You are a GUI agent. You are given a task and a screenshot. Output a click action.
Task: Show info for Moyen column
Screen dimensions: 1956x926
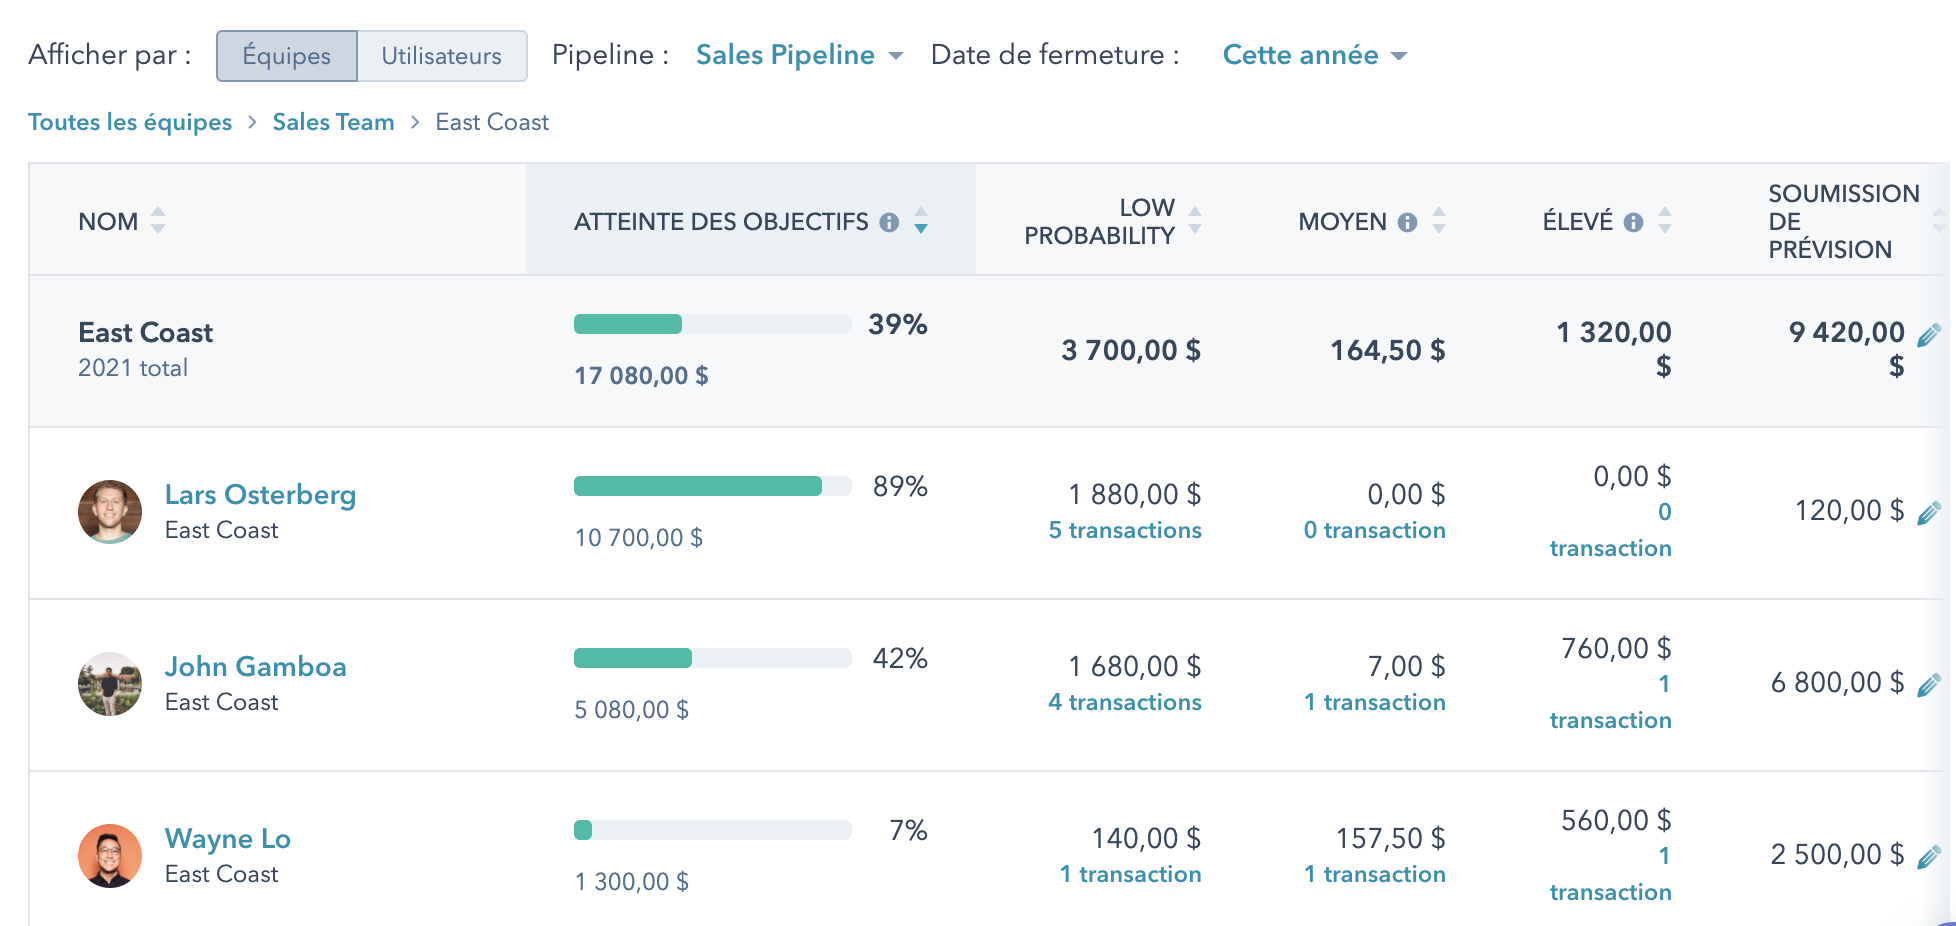tap(1407, 222)
